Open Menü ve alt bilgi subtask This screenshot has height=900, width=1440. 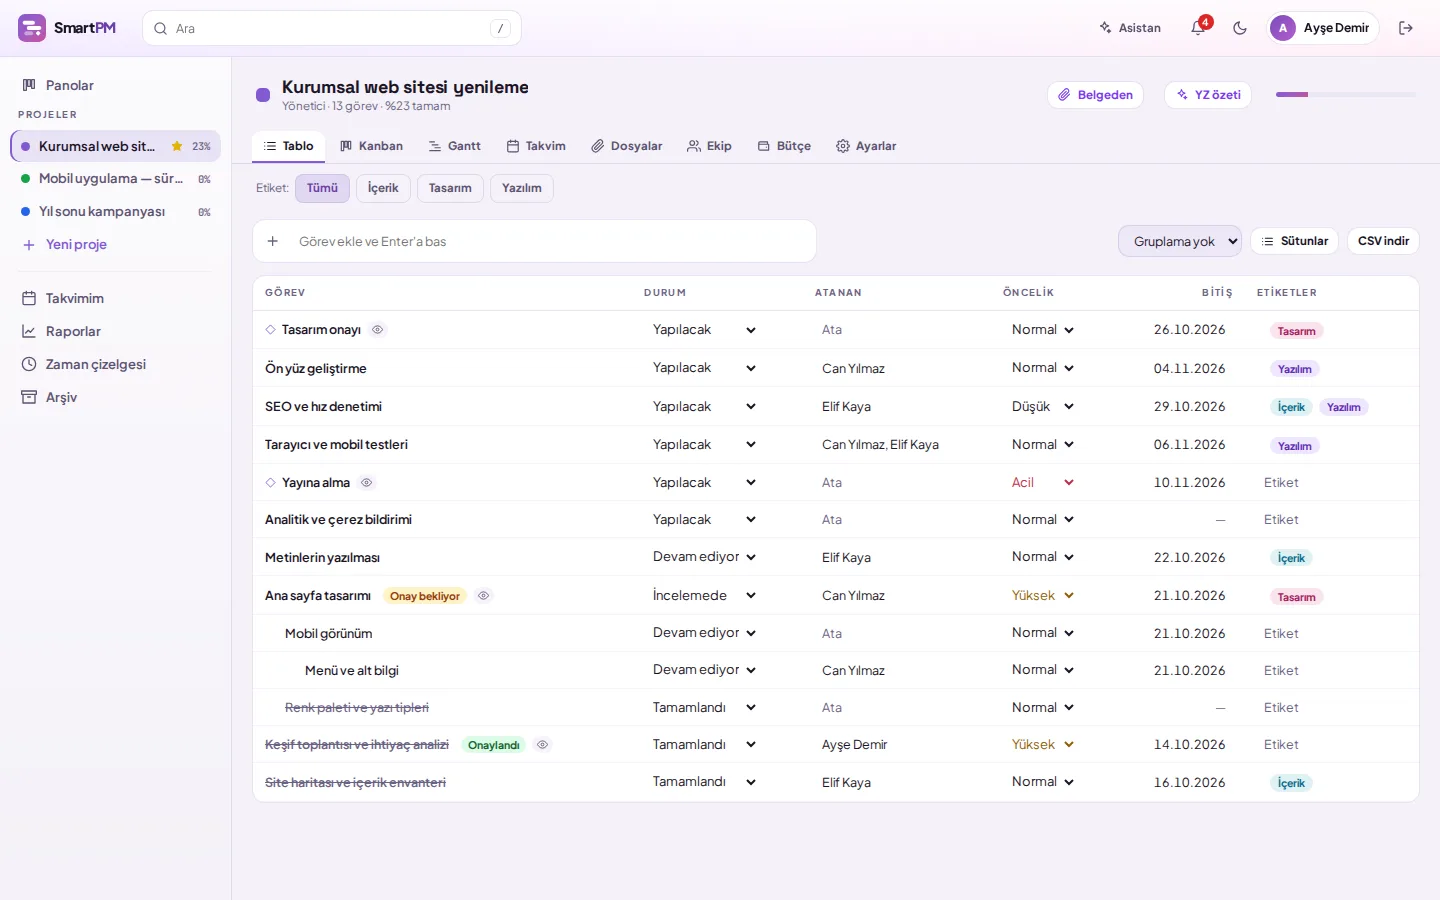tap(352, 671)
